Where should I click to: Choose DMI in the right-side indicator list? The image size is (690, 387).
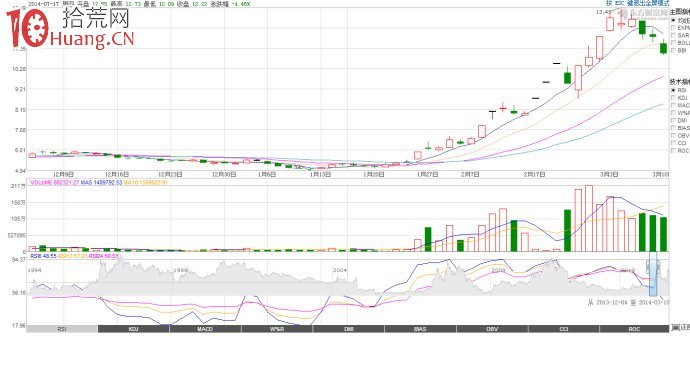coord(673,120)
